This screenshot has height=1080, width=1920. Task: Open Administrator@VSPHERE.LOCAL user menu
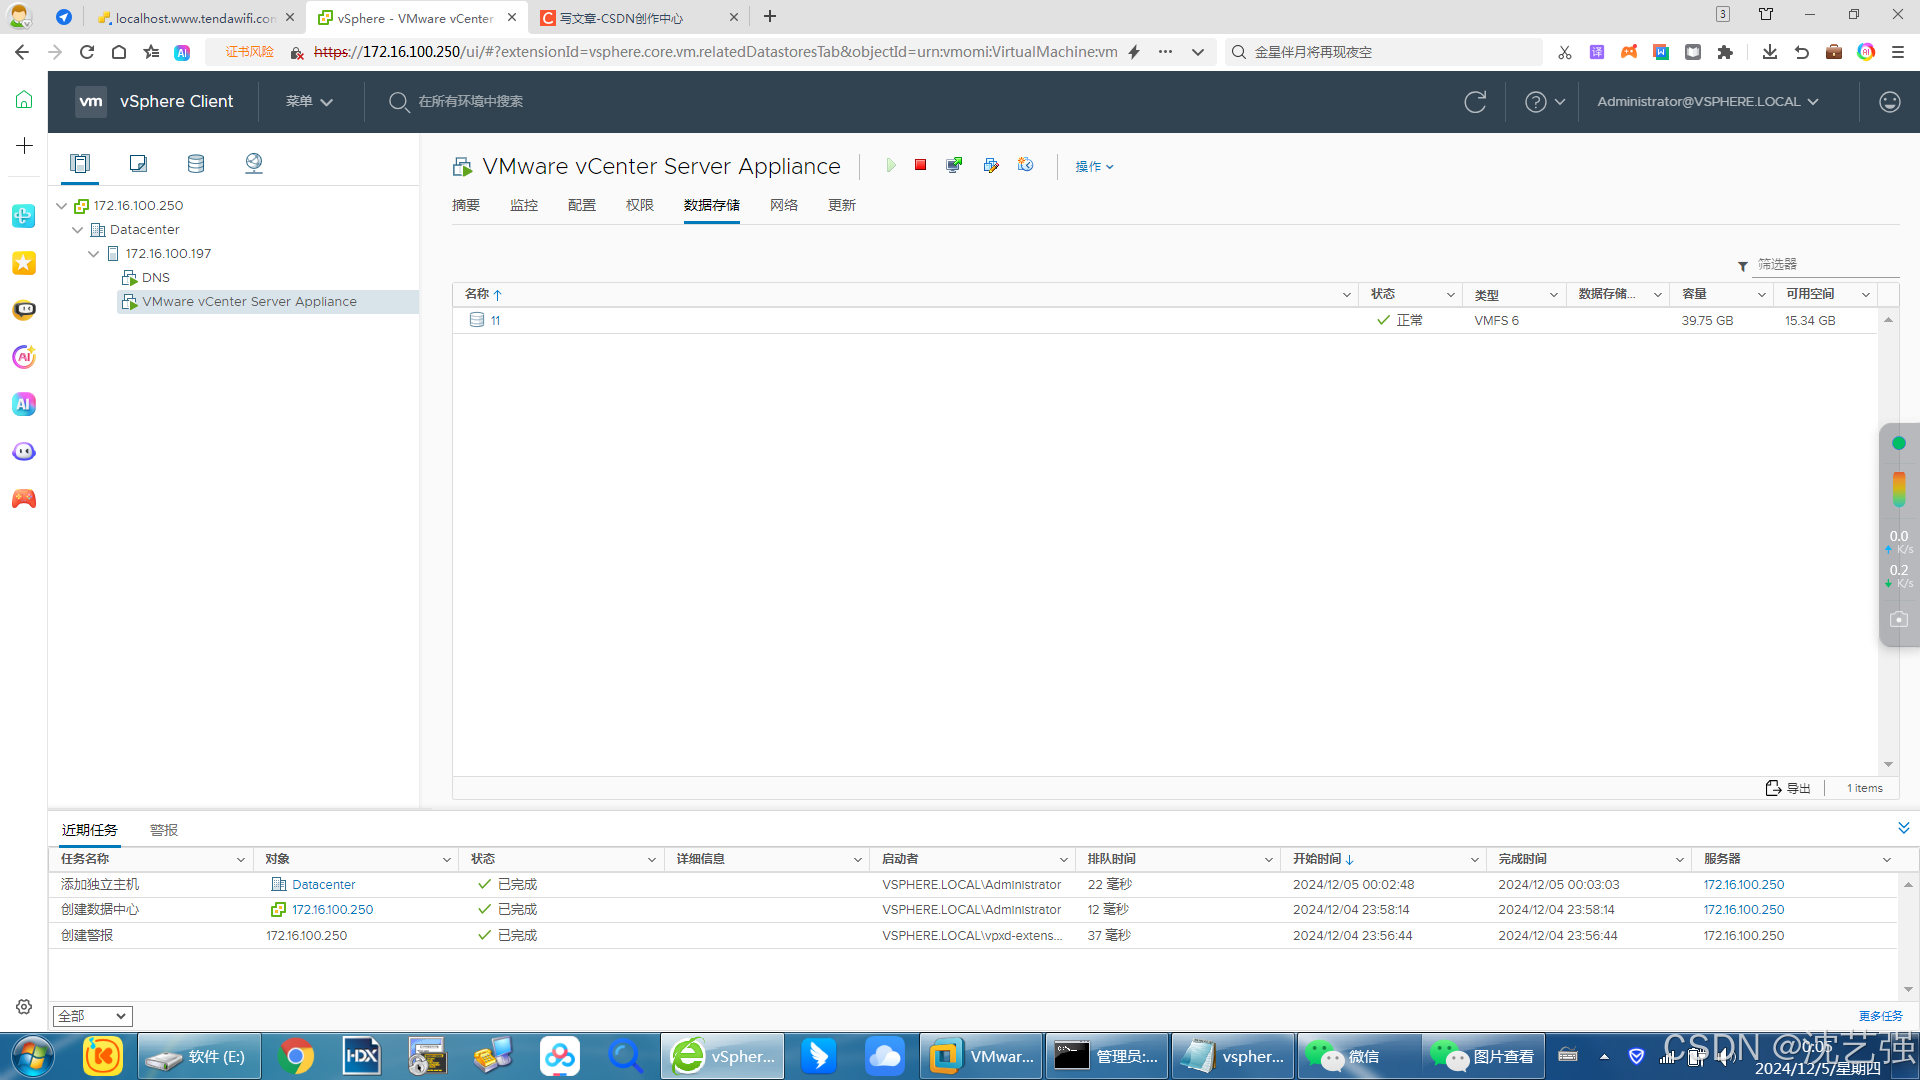(x=1708, y=101)
